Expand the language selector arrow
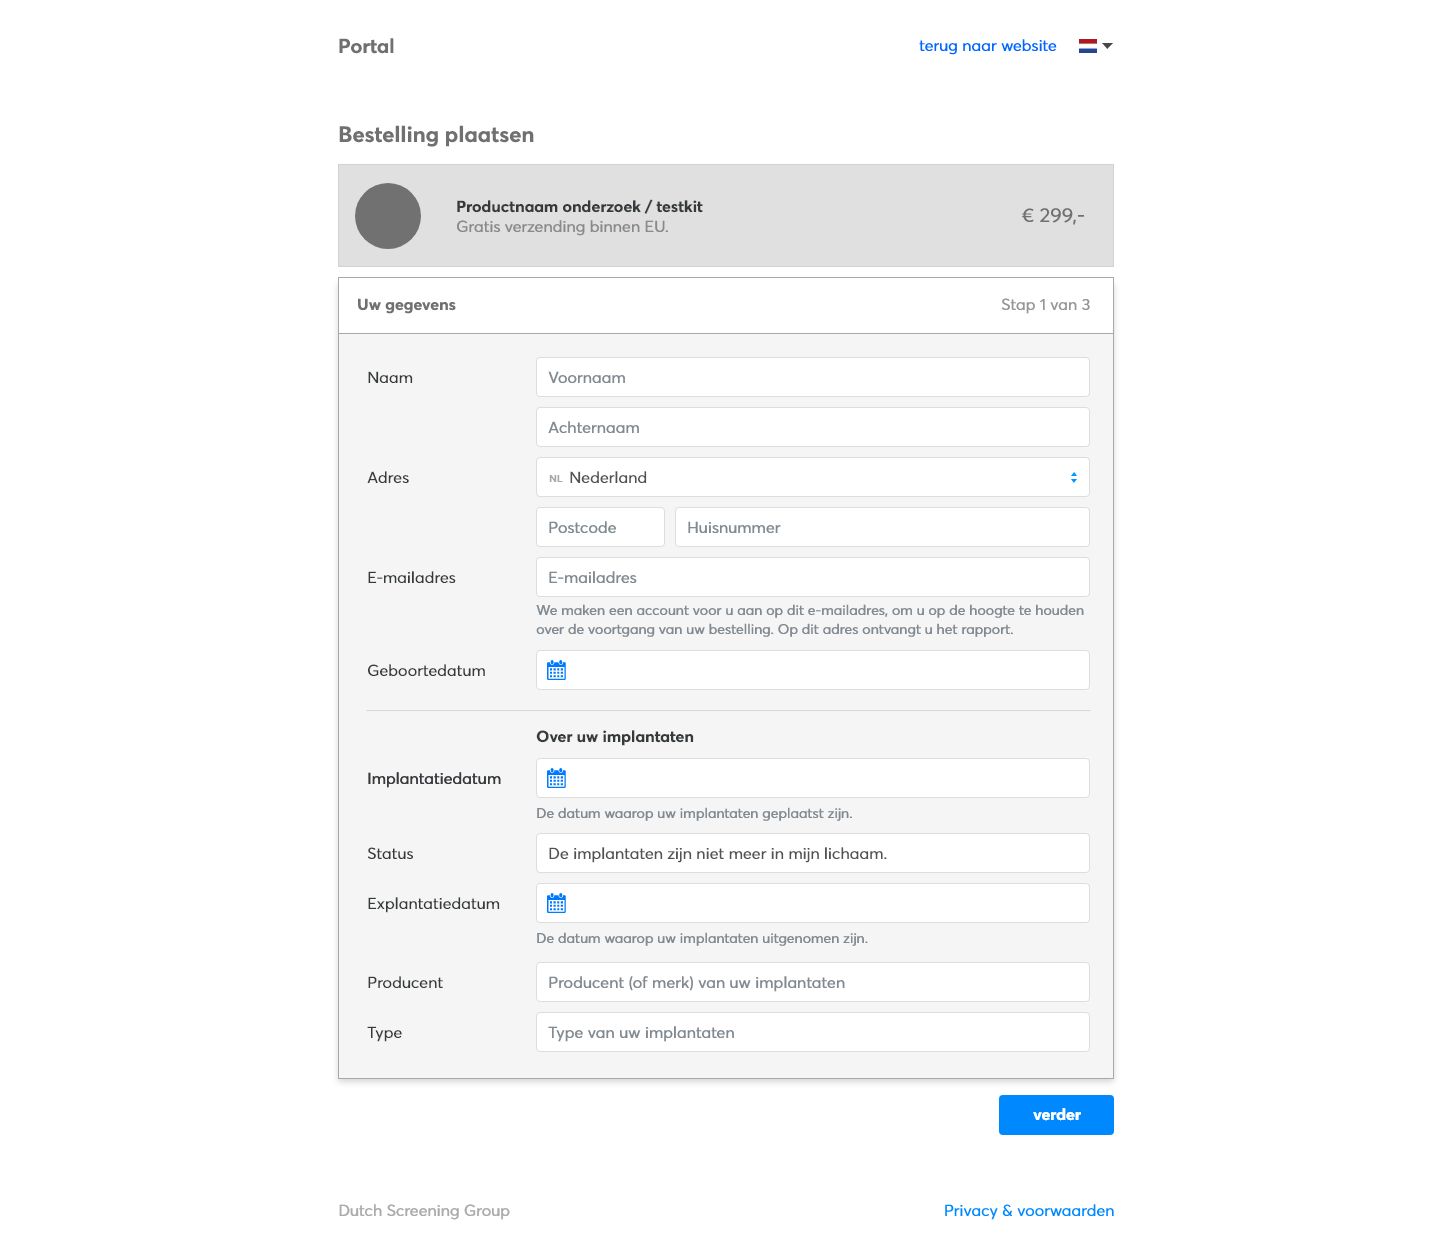The width and height of the screenshot is (1452, 1254). [1107, 46]
